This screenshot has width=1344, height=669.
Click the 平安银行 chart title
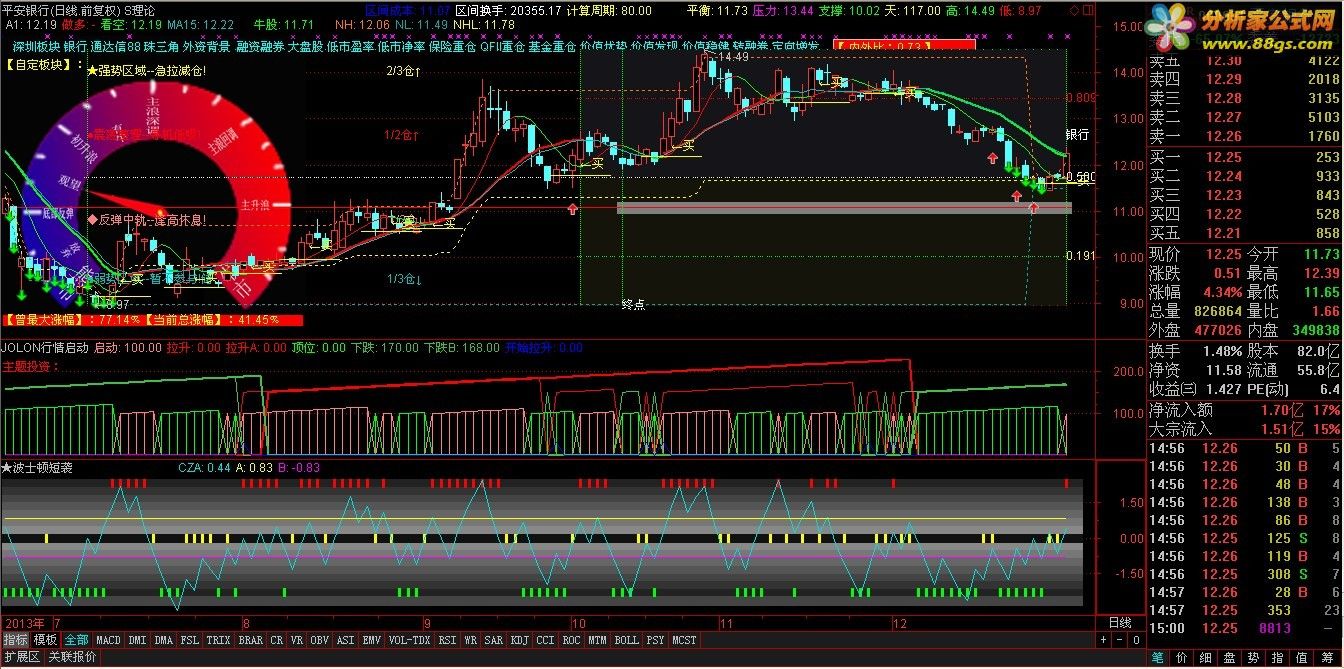(x=25, y=10)
